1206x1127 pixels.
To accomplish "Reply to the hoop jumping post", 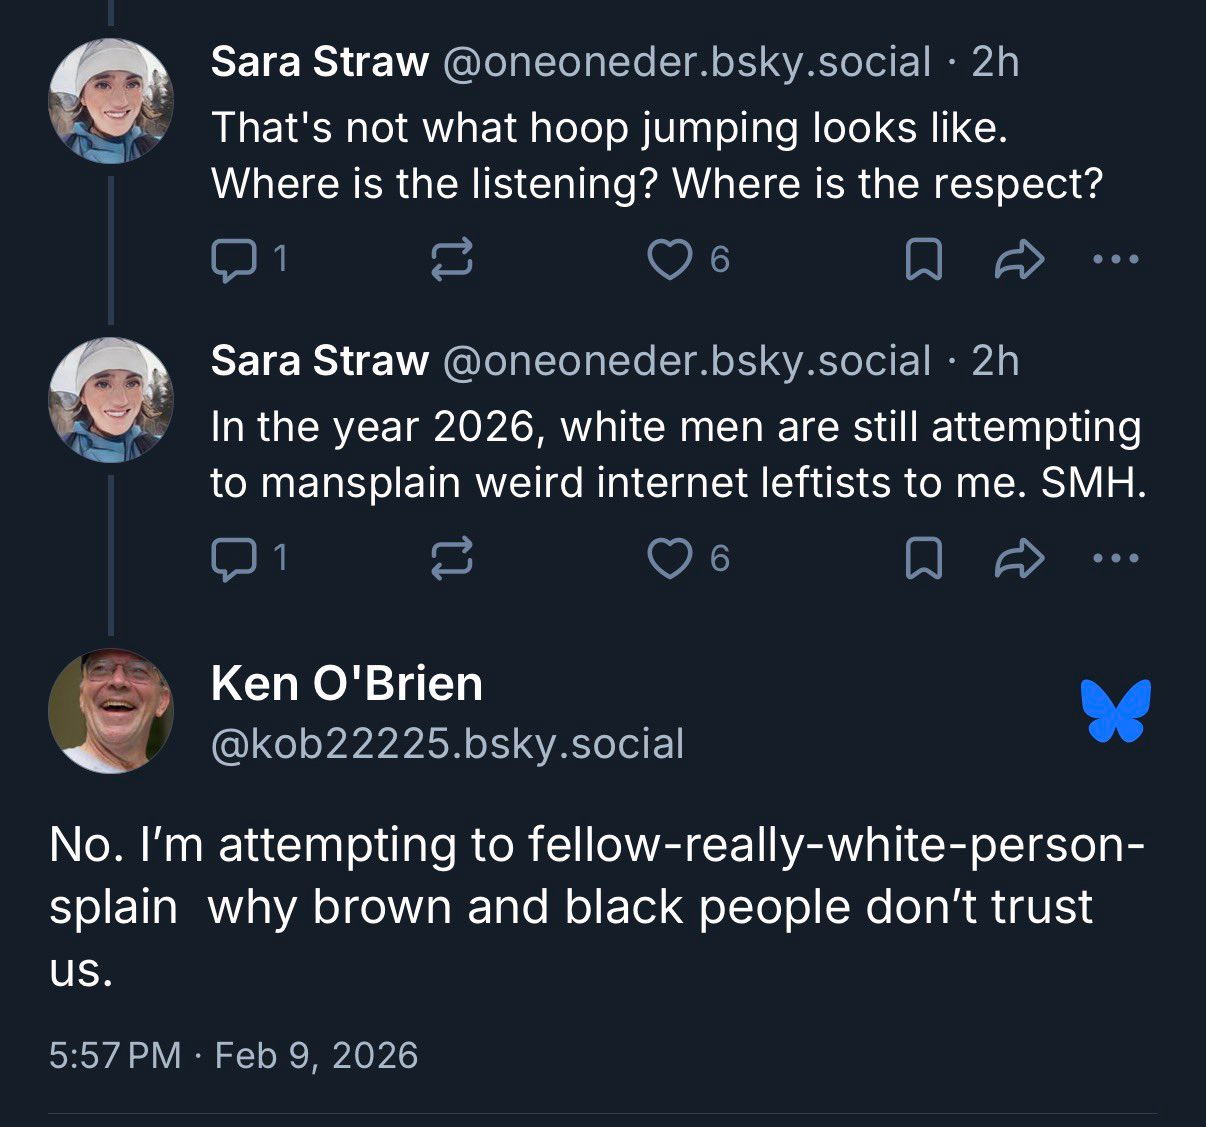I will (233, 260).
